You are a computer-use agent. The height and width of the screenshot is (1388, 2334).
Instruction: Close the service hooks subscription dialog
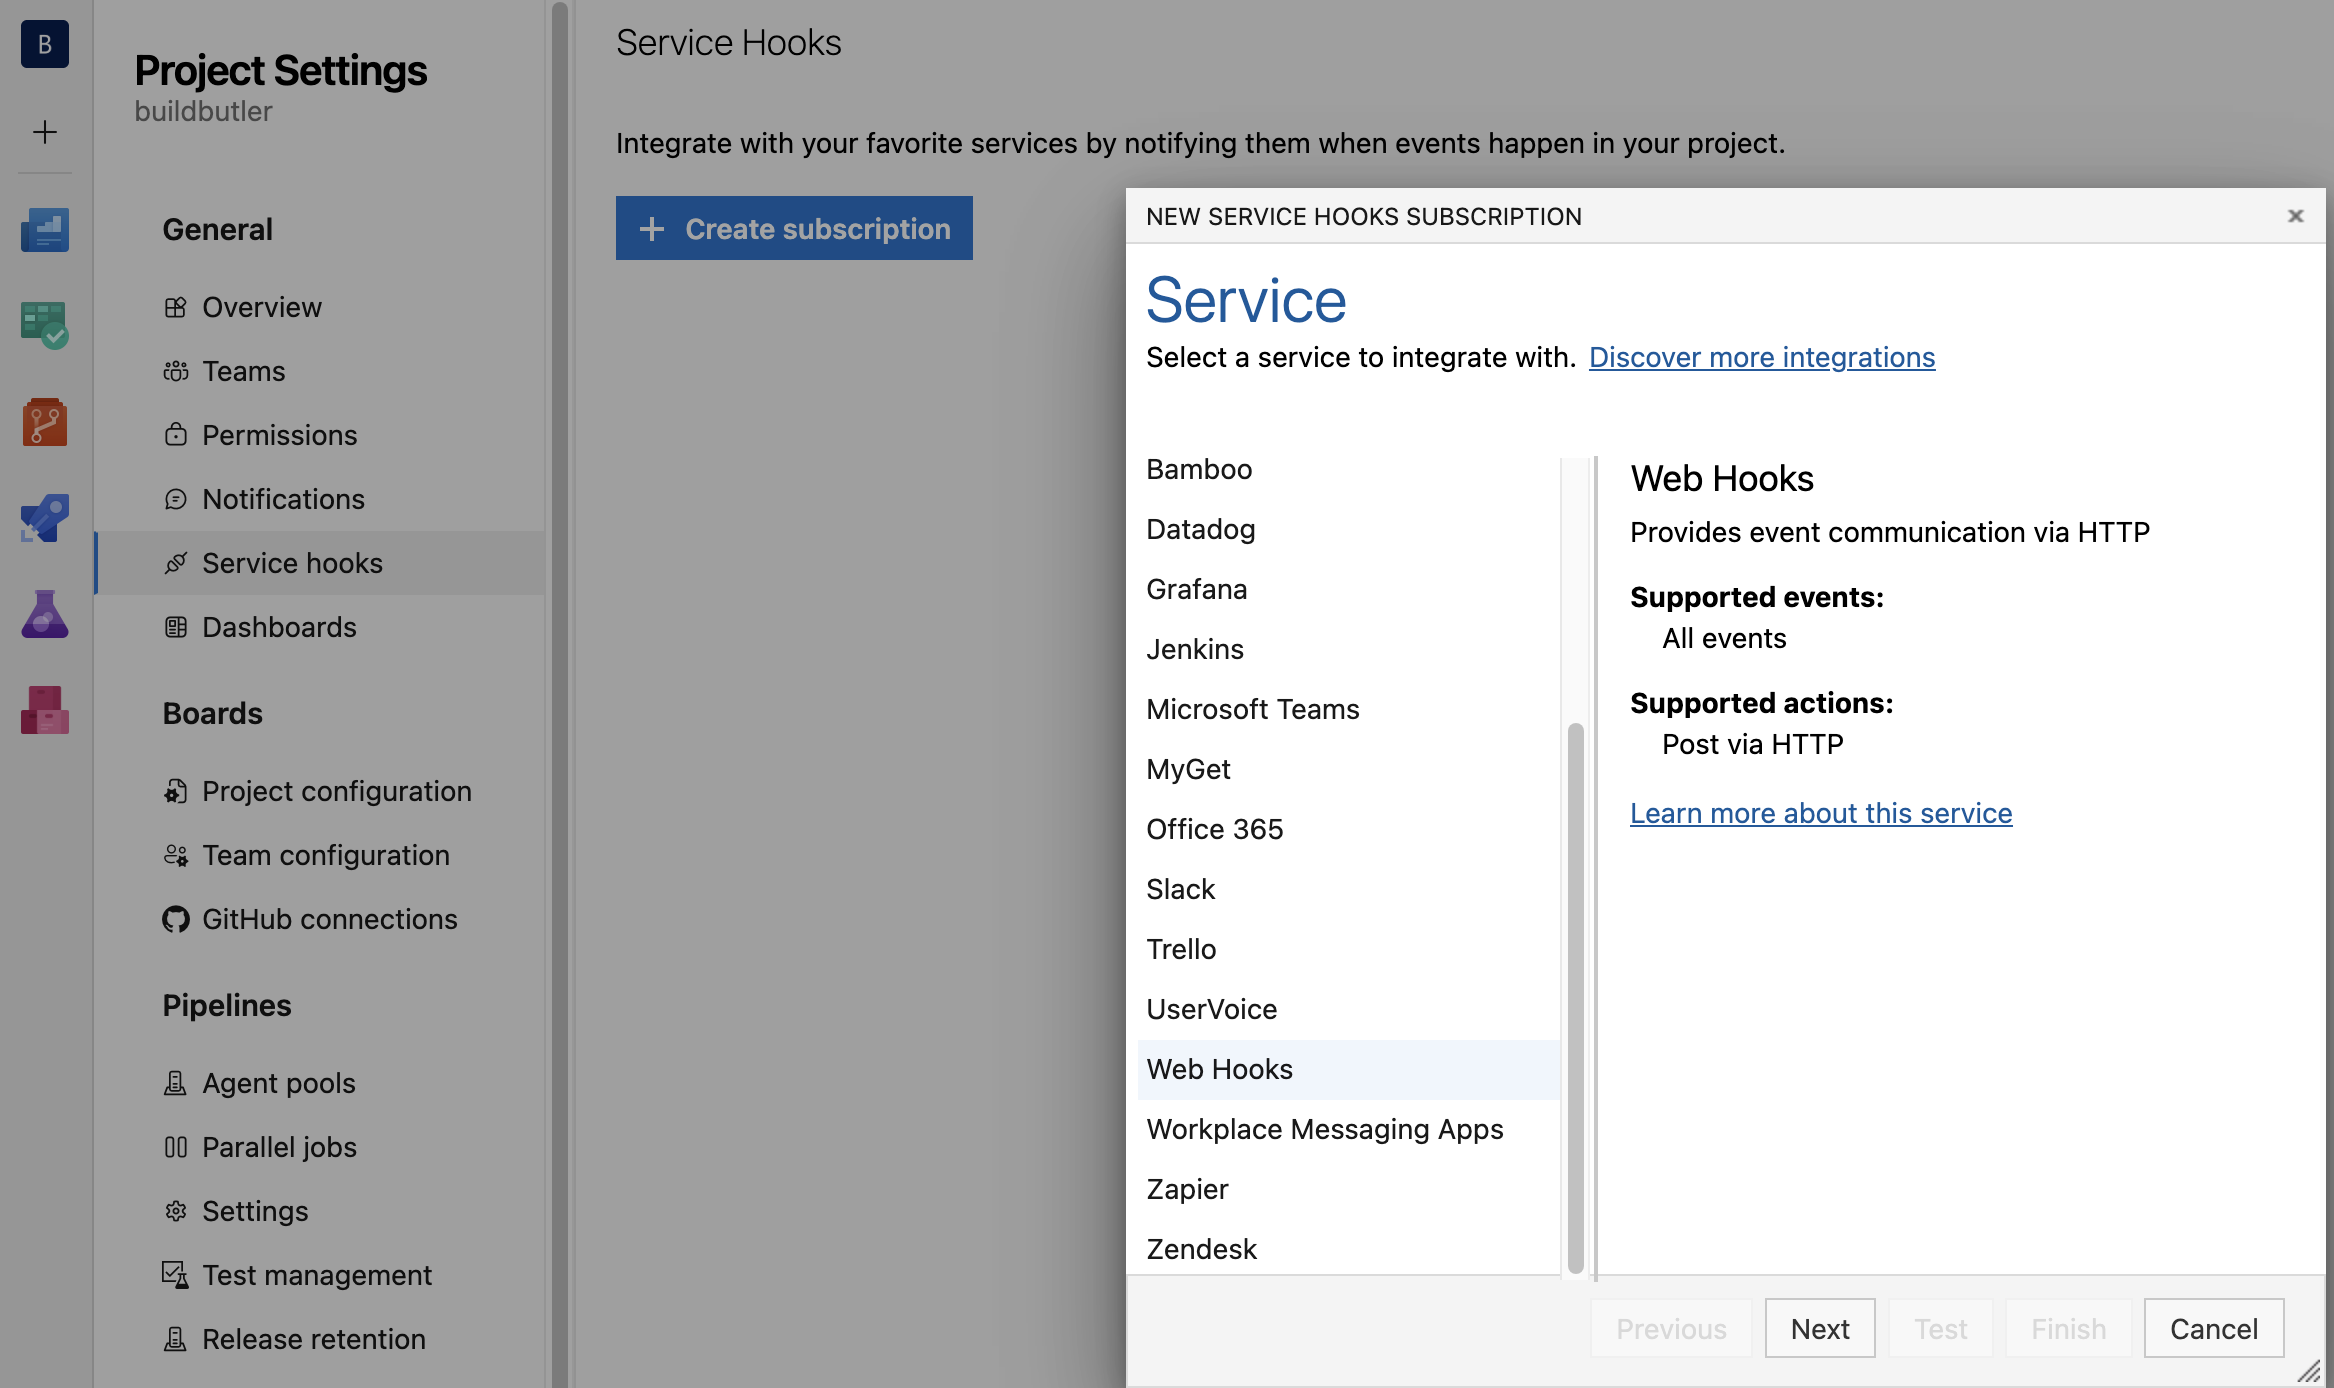tap(2295, 216)
